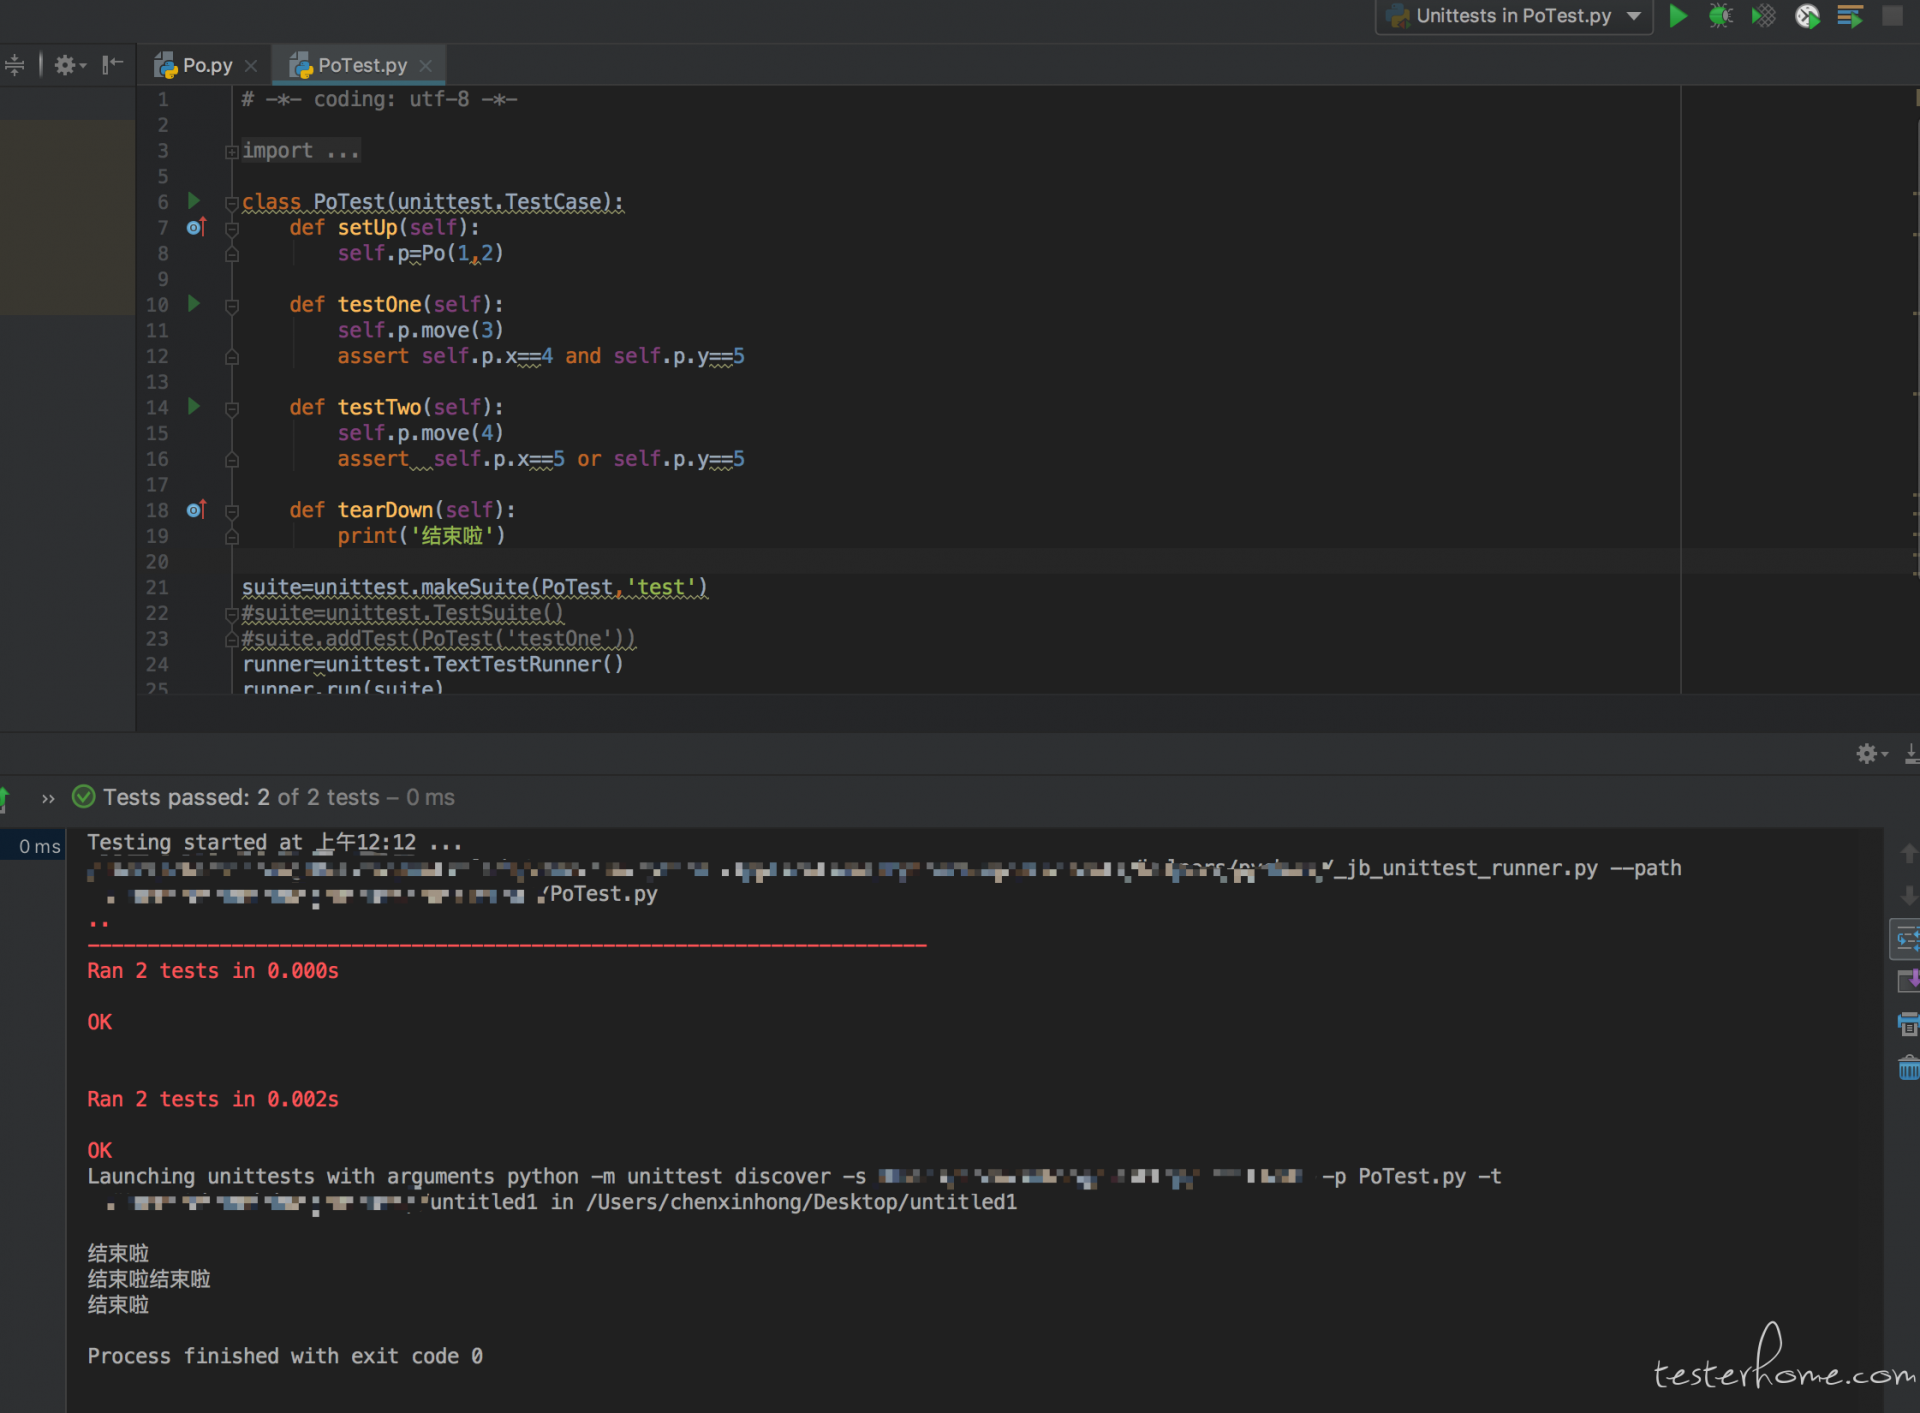Run testOne from gutter arrow on line 10
1920x1413 pixels.
(x=194, y=303)
